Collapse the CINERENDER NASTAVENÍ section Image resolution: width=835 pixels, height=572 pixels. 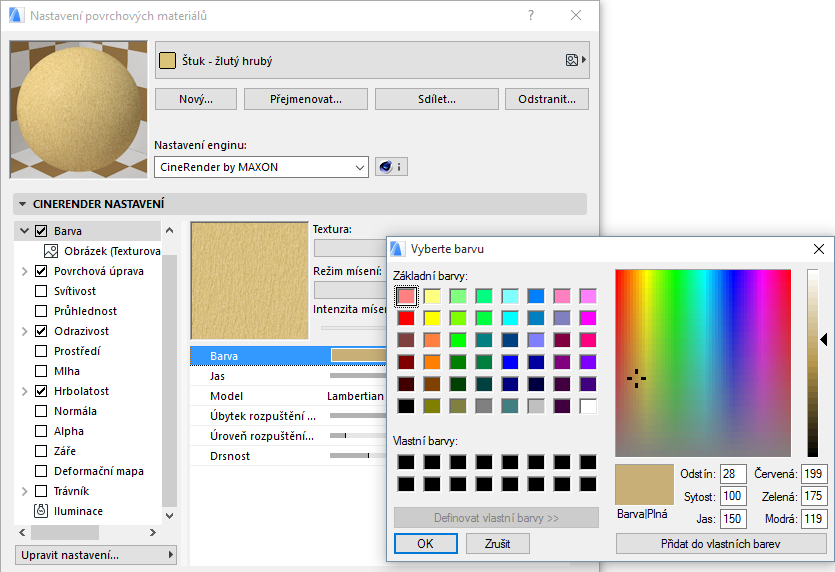tap(22, 204)
